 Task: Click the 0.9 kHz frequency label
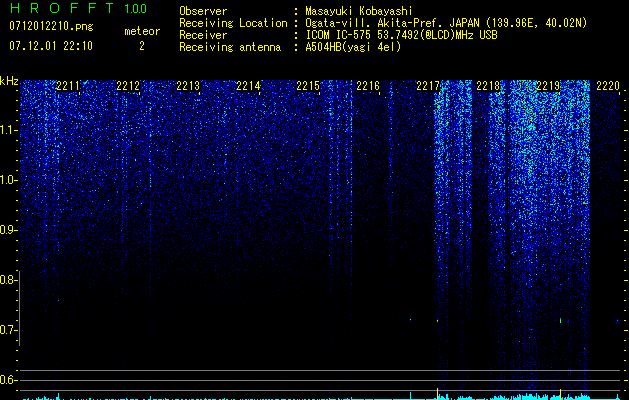(x=9, y=230)
